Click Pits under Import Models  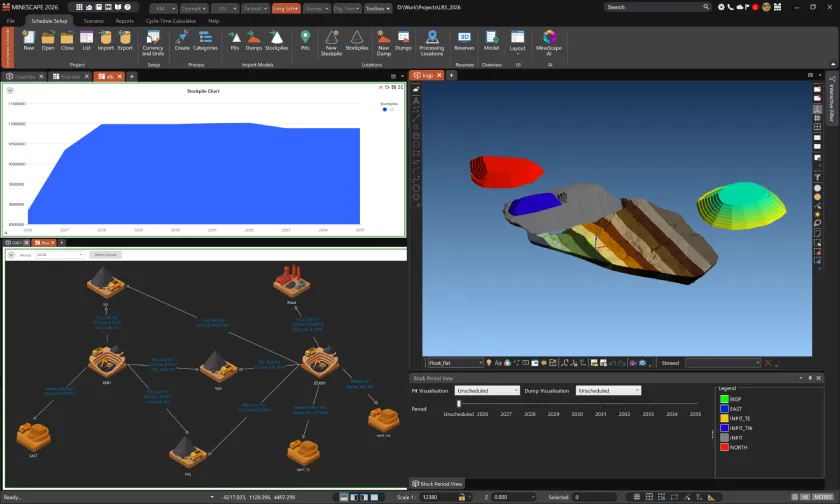click(x=235, y=40)
